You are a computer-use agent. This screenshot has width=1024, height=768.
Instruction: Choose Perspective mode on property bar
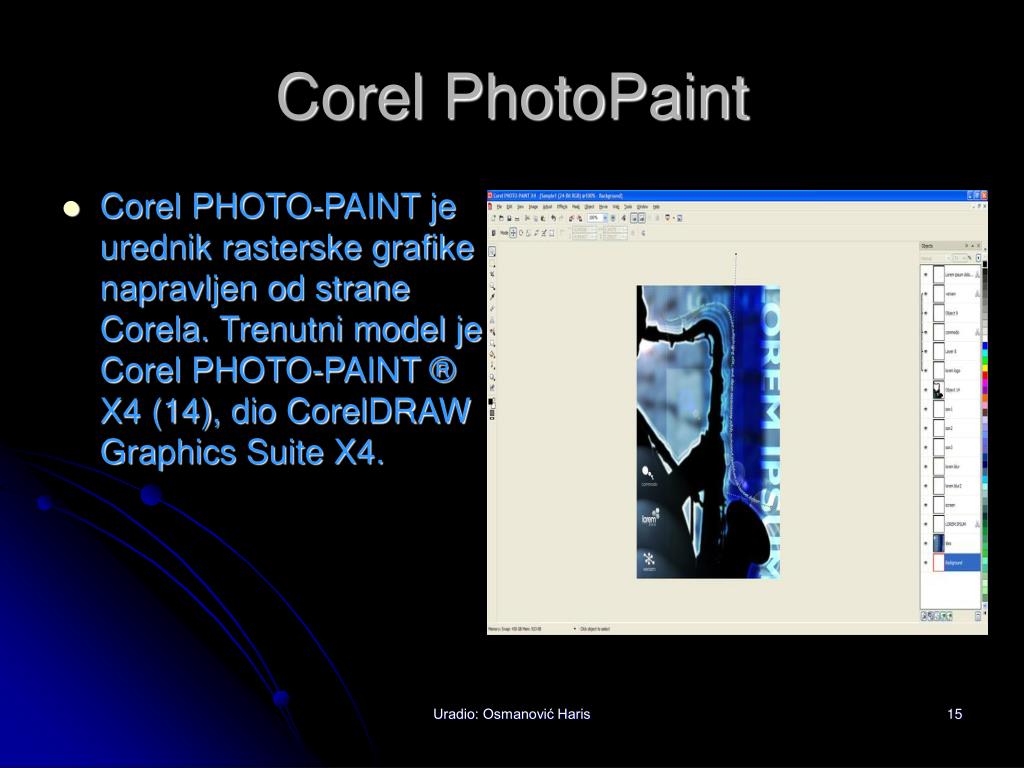552,233
